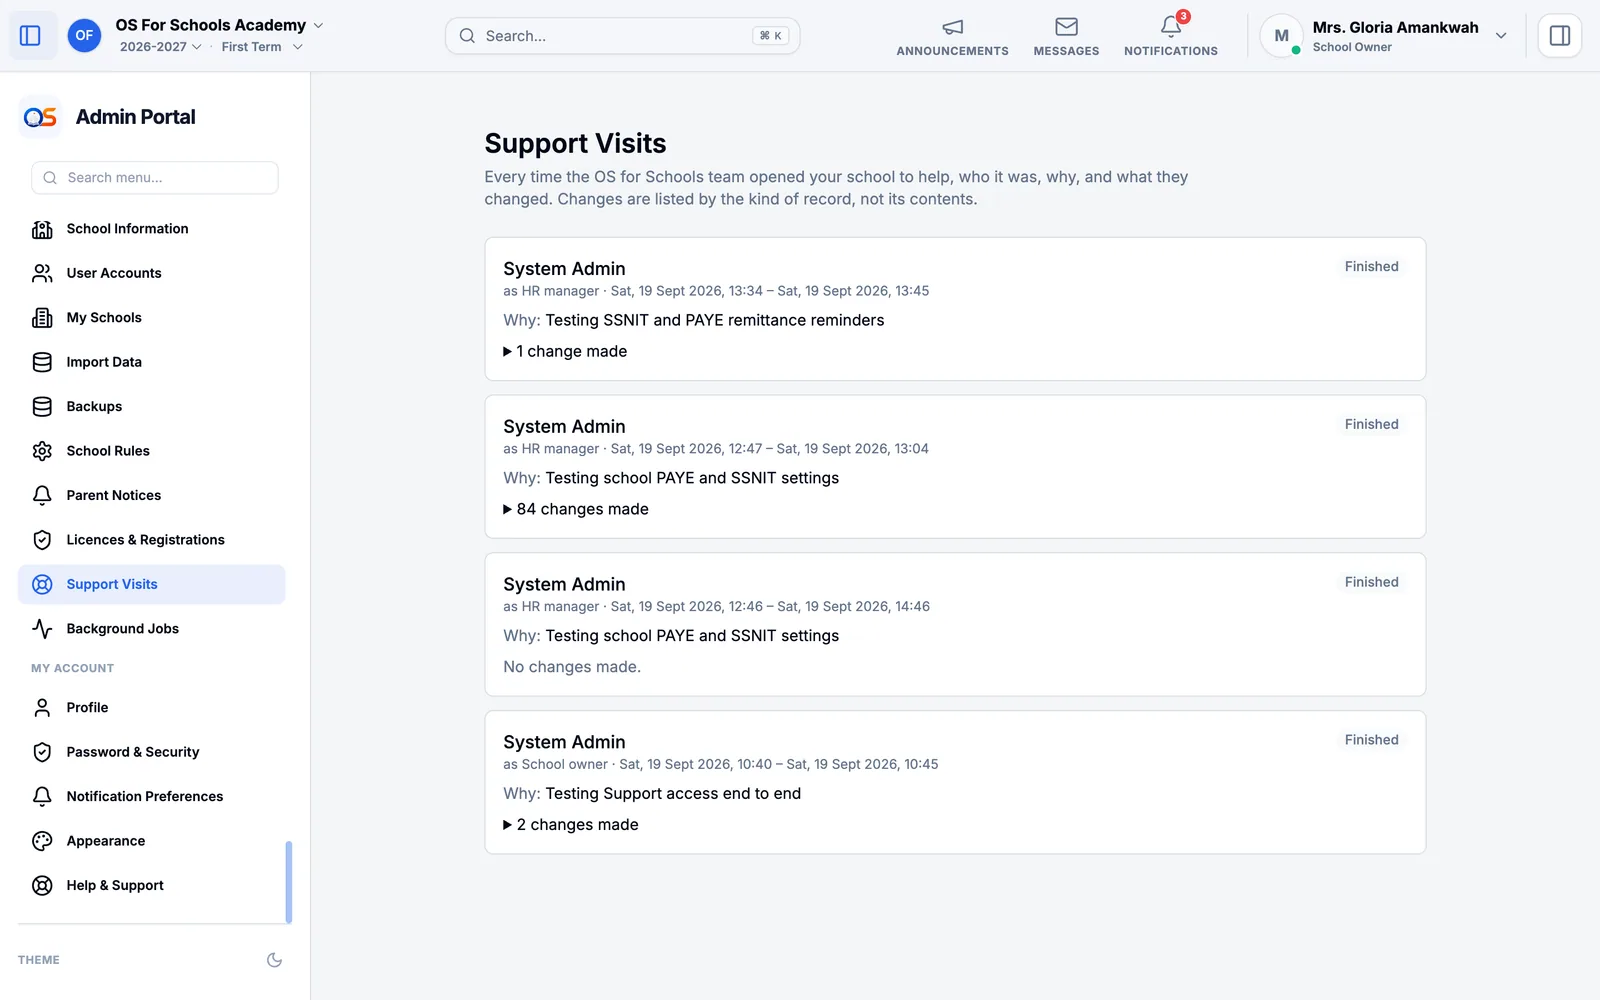Image resolution: width=1600 pixels, height=1000 pixels.
Task: Open Announcements megaphone icon
Action: tap(952, 27)
